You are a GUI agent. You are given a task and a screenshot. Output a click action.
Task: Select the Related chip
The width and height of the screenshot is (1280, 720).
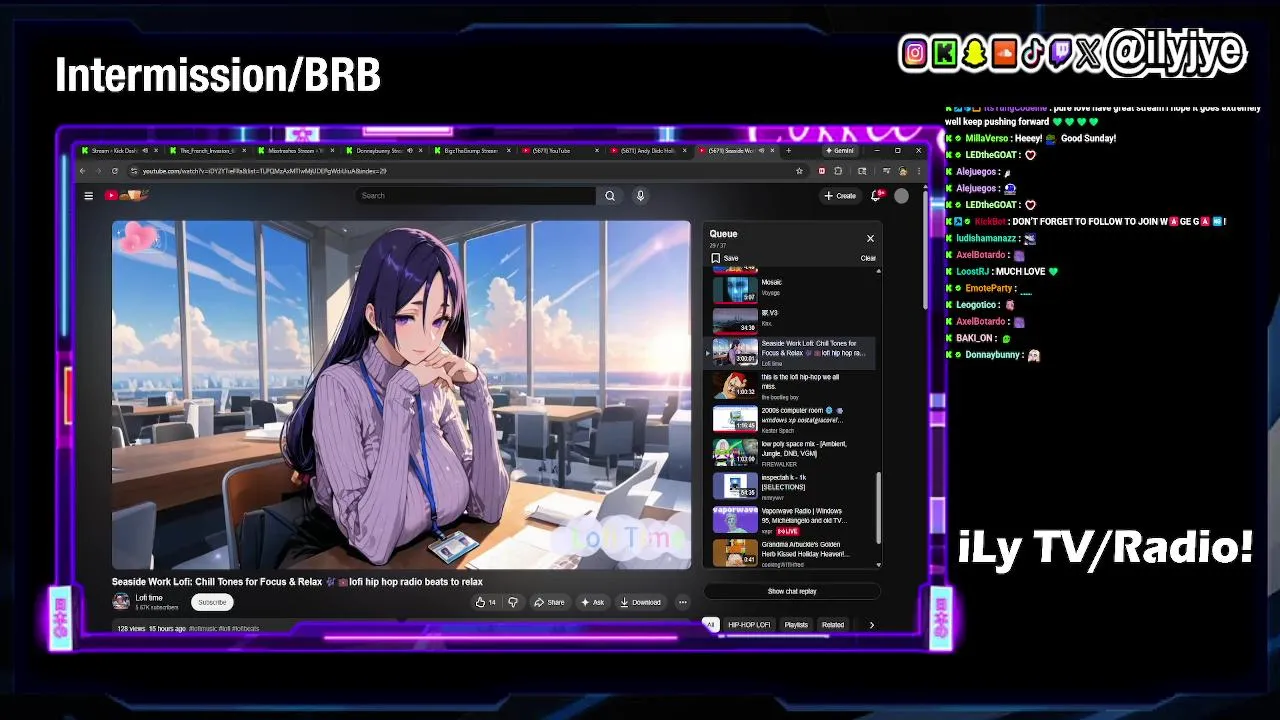tap(833, 625)
